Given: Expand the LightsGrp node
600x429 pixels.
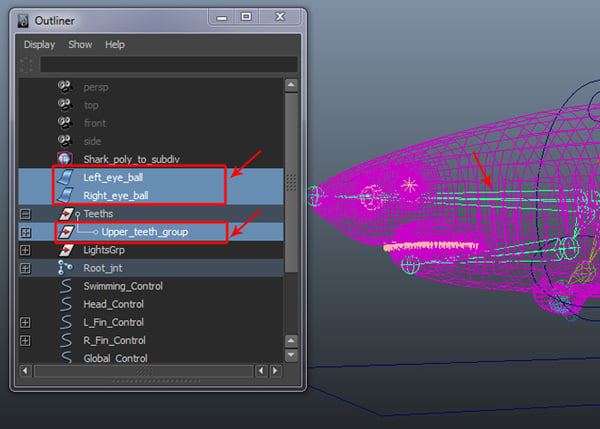Looking at the screenshot, I should (x=25, y=250).
